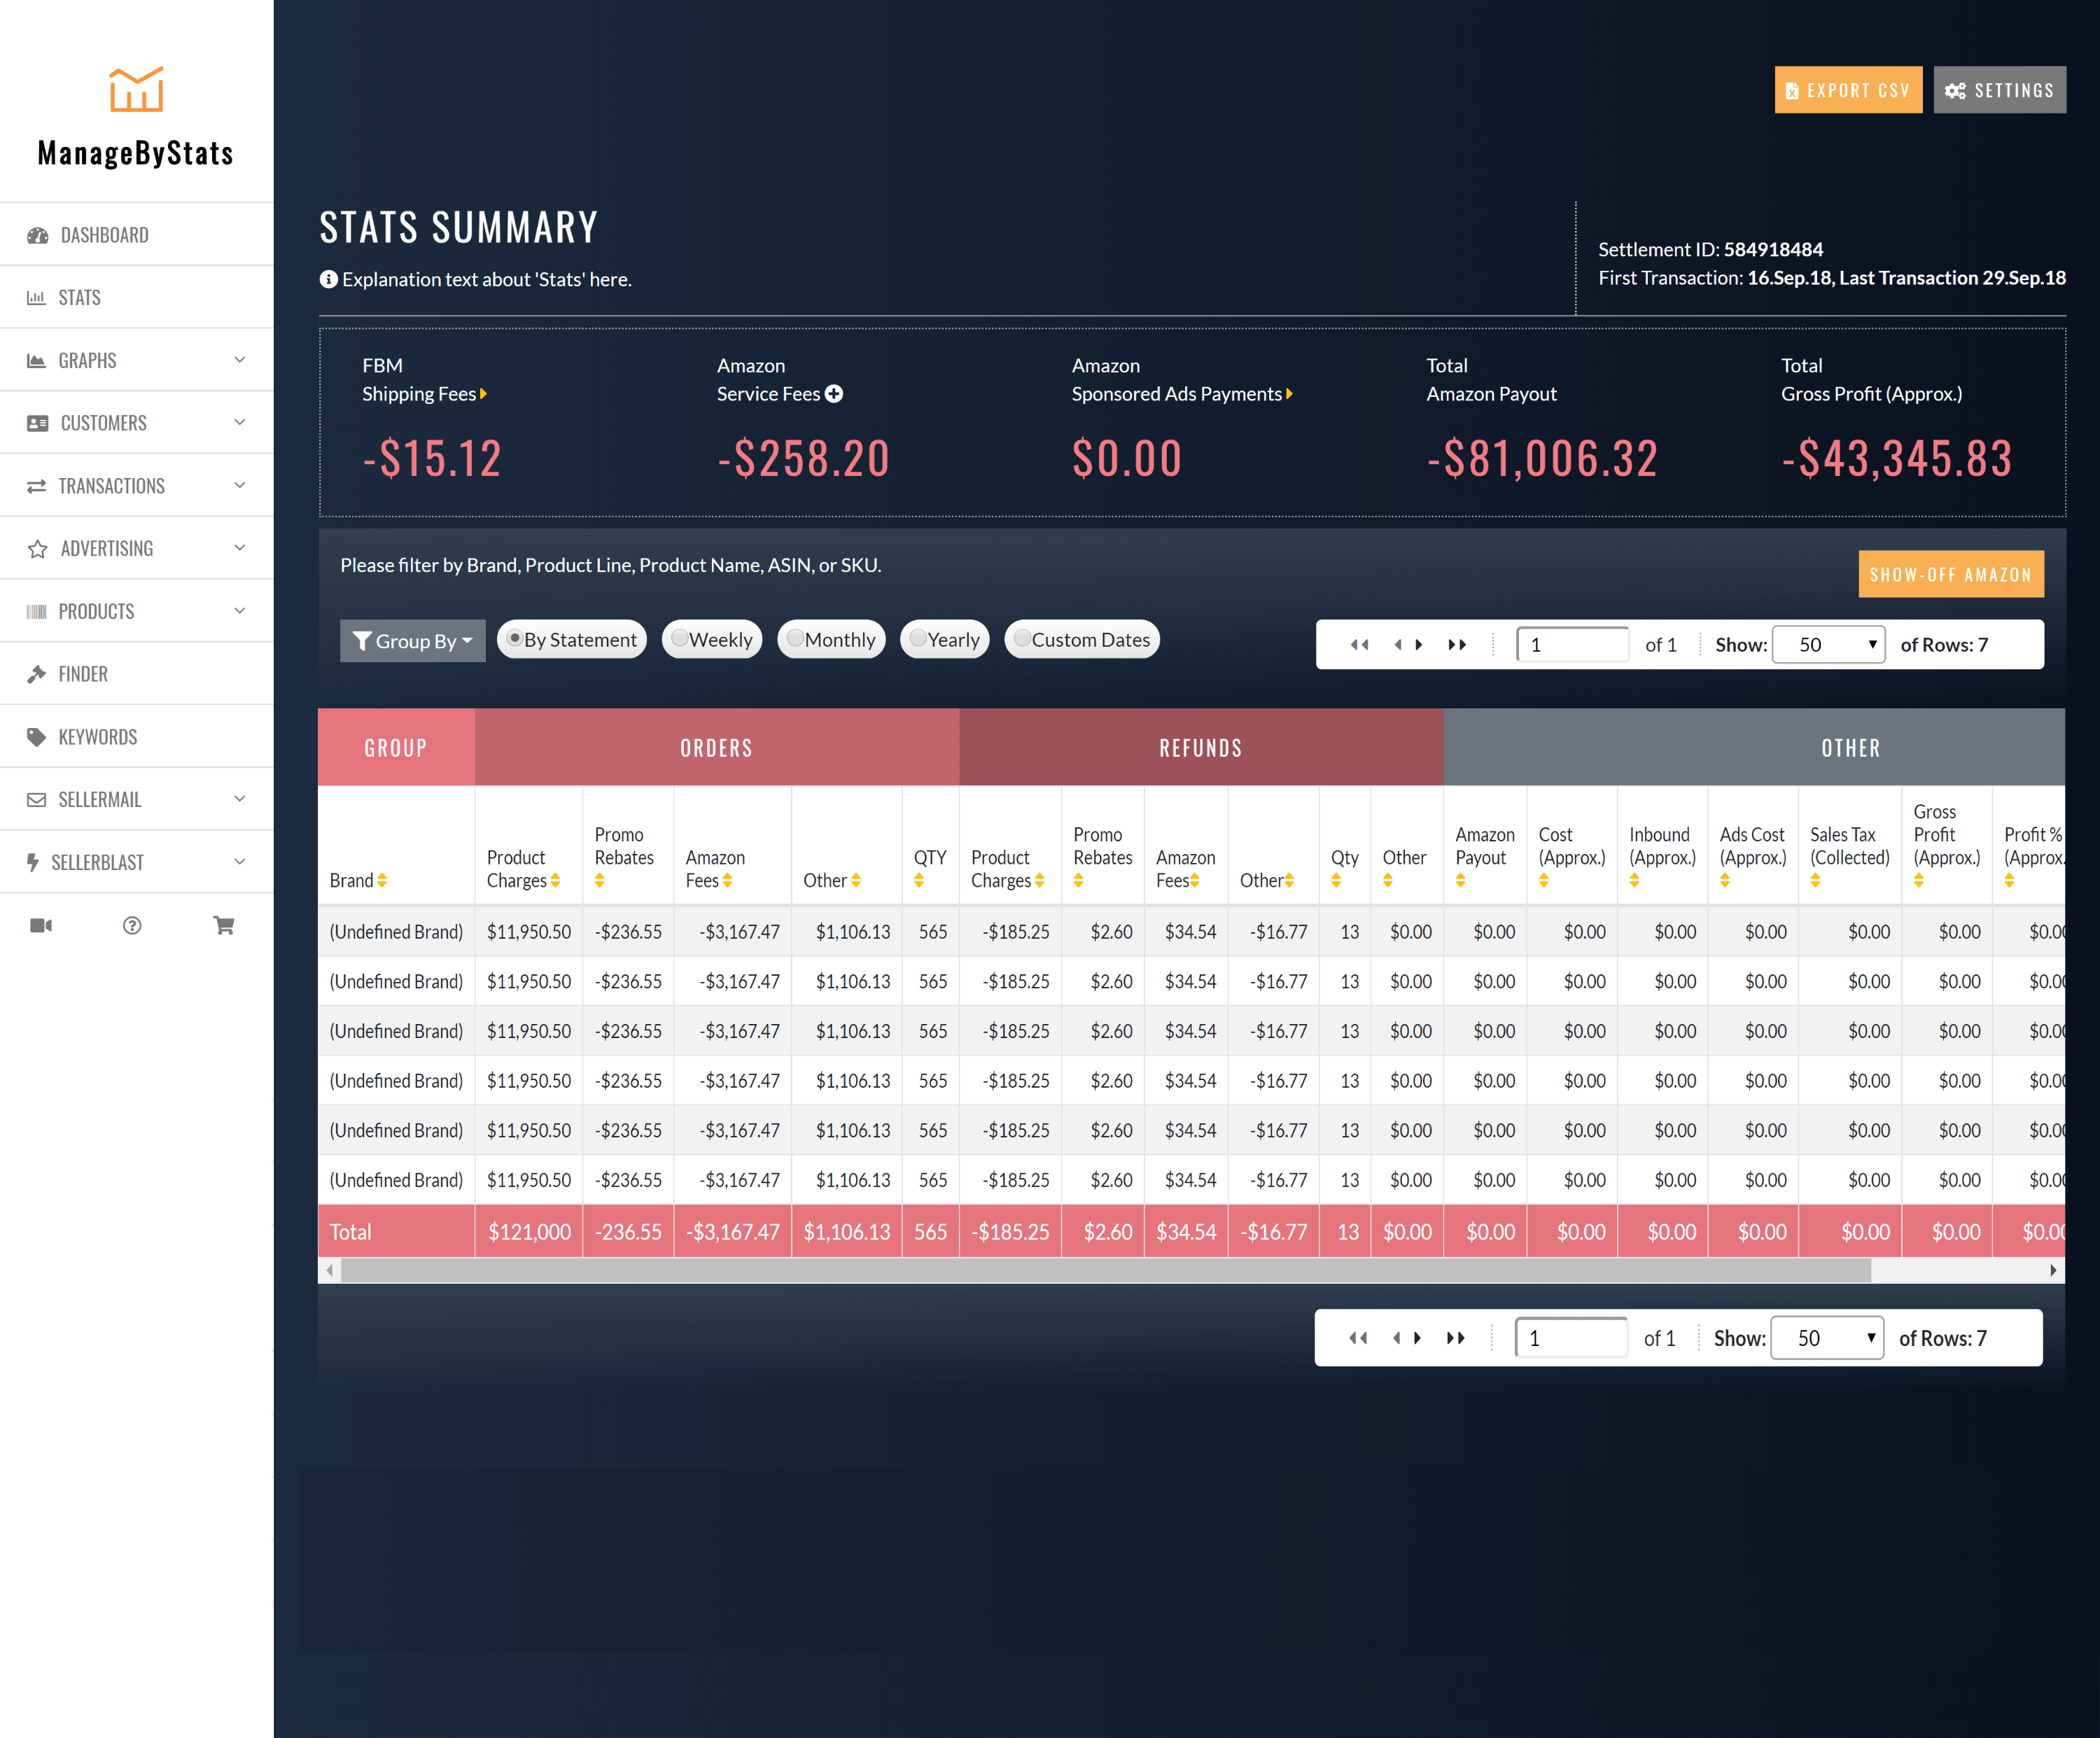Screen dimensions: 2100x1738
Task: Click the Advertising section icon
Action: click(x=38, y=547)
